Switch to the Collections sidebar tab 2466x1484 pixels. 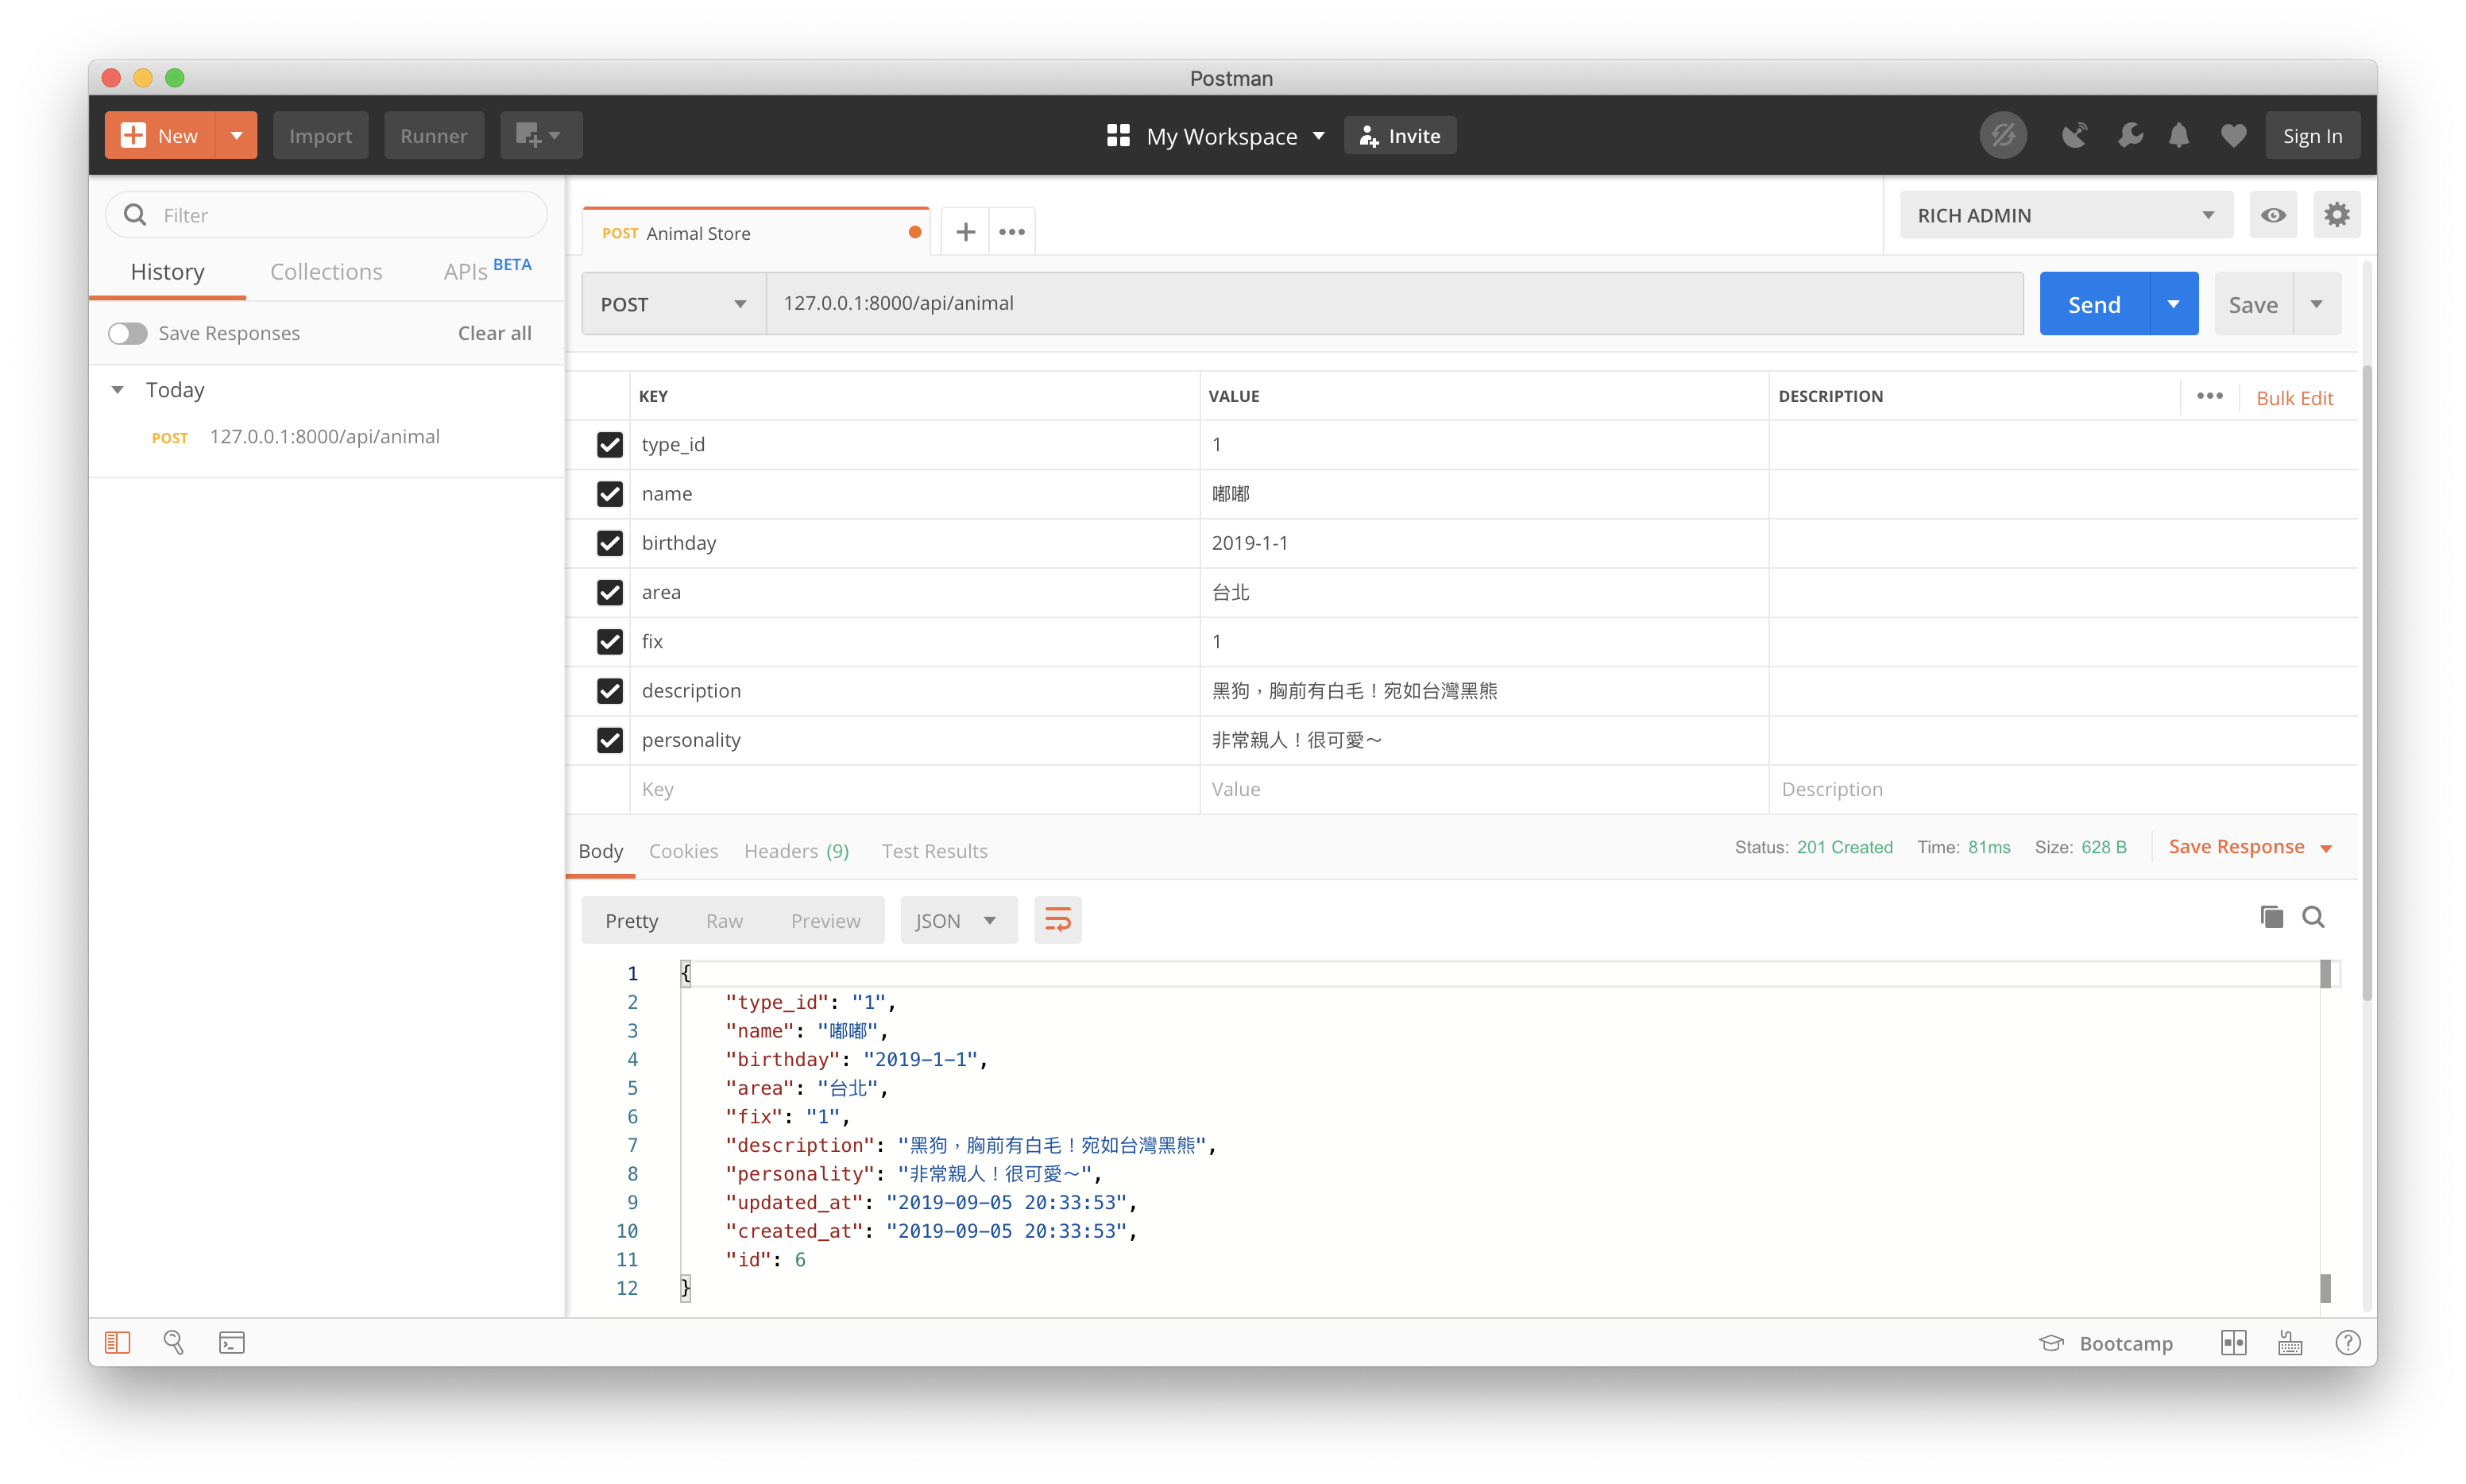(326, 272)
